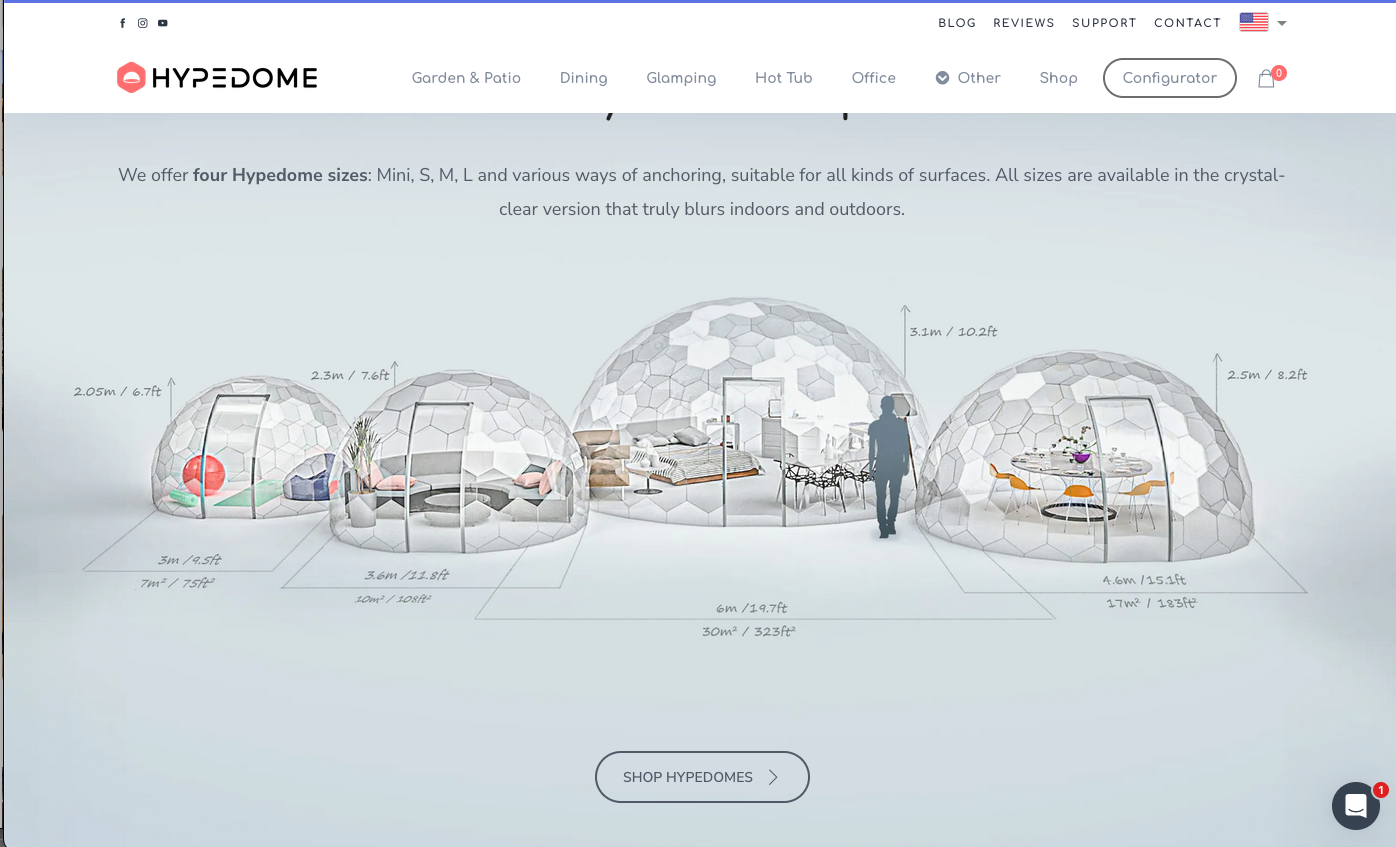
Task: Open the Shop menu item
Action: click(1058, 78)
